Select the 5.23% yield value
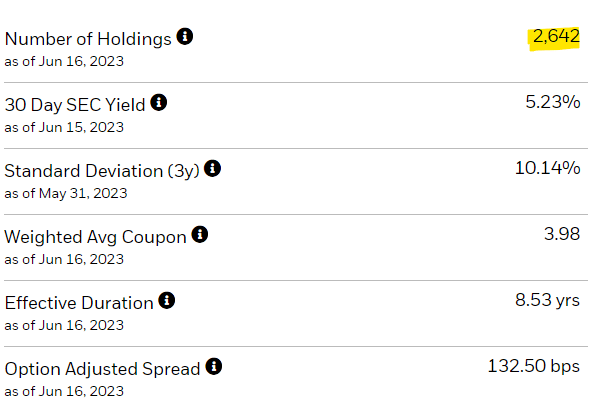 553,102
